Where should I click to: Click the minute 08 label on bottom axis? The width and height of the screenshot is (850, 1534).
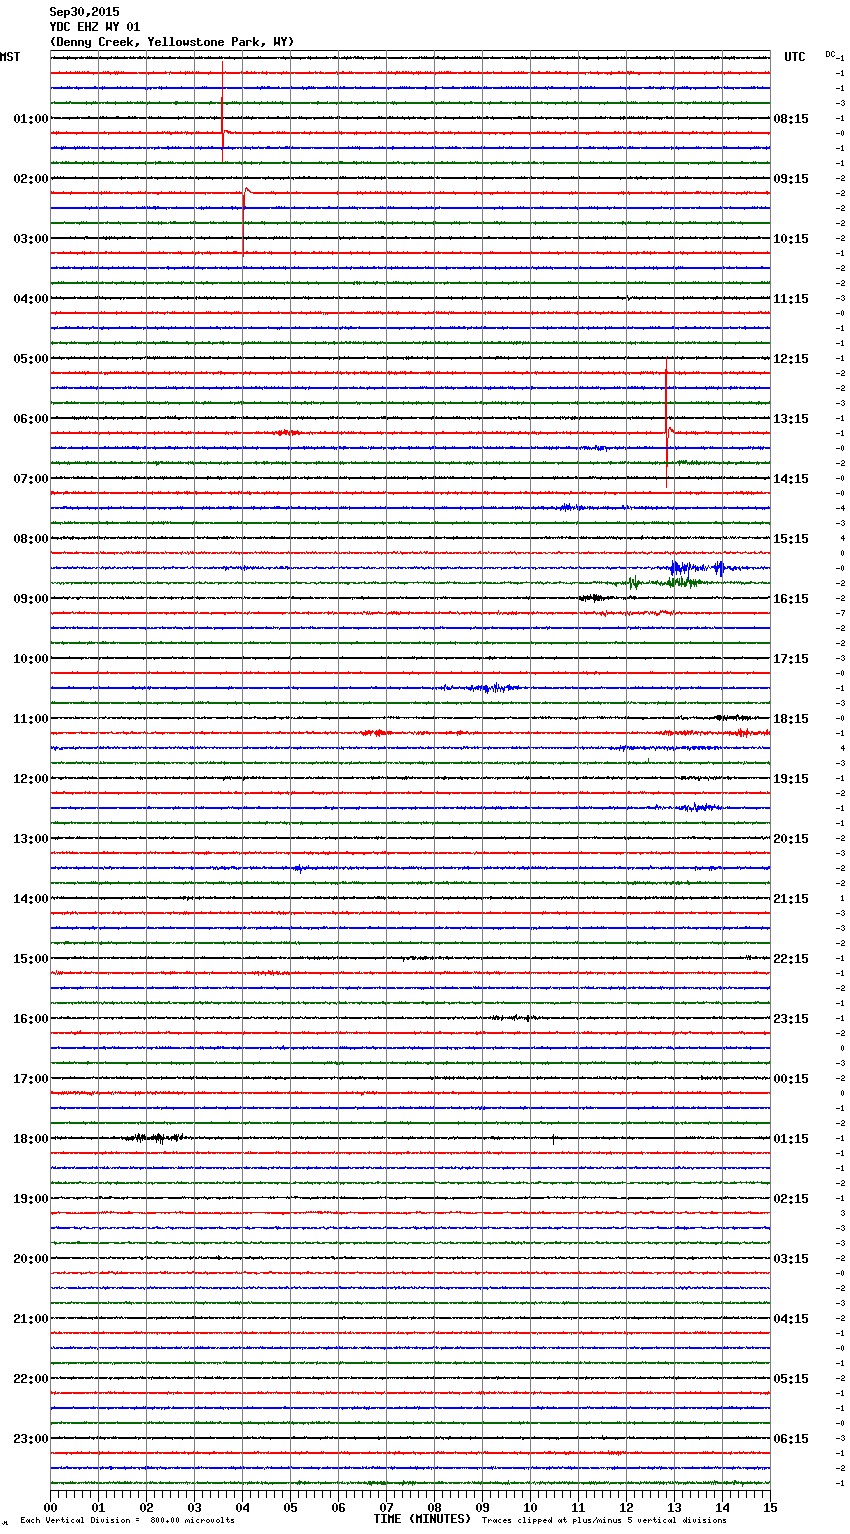[x=434, y=1507]
